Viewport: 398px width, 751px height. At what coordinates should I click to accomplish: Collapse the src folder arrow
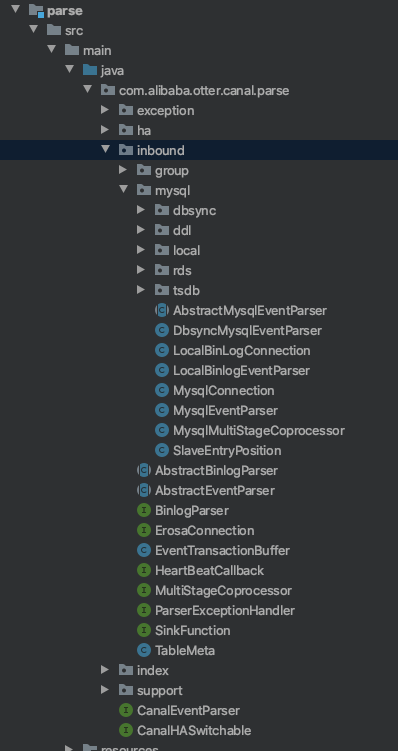[x=34, y=30]
